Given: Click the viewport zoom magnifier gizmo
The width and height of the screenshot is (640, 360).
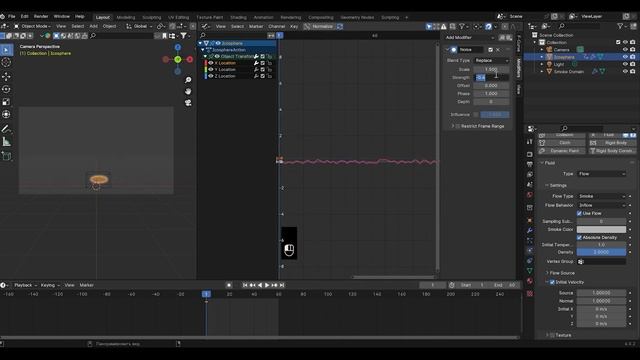Looking at the screenshot, I should [188, 80].
